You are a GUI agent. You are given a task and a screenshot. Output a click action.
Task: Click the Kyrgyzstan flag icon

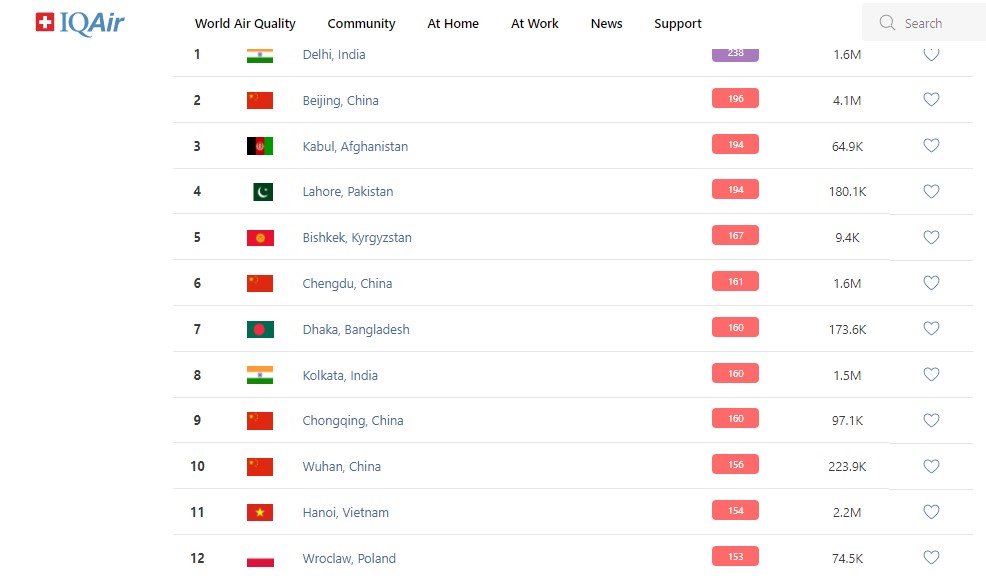(260, 238)
